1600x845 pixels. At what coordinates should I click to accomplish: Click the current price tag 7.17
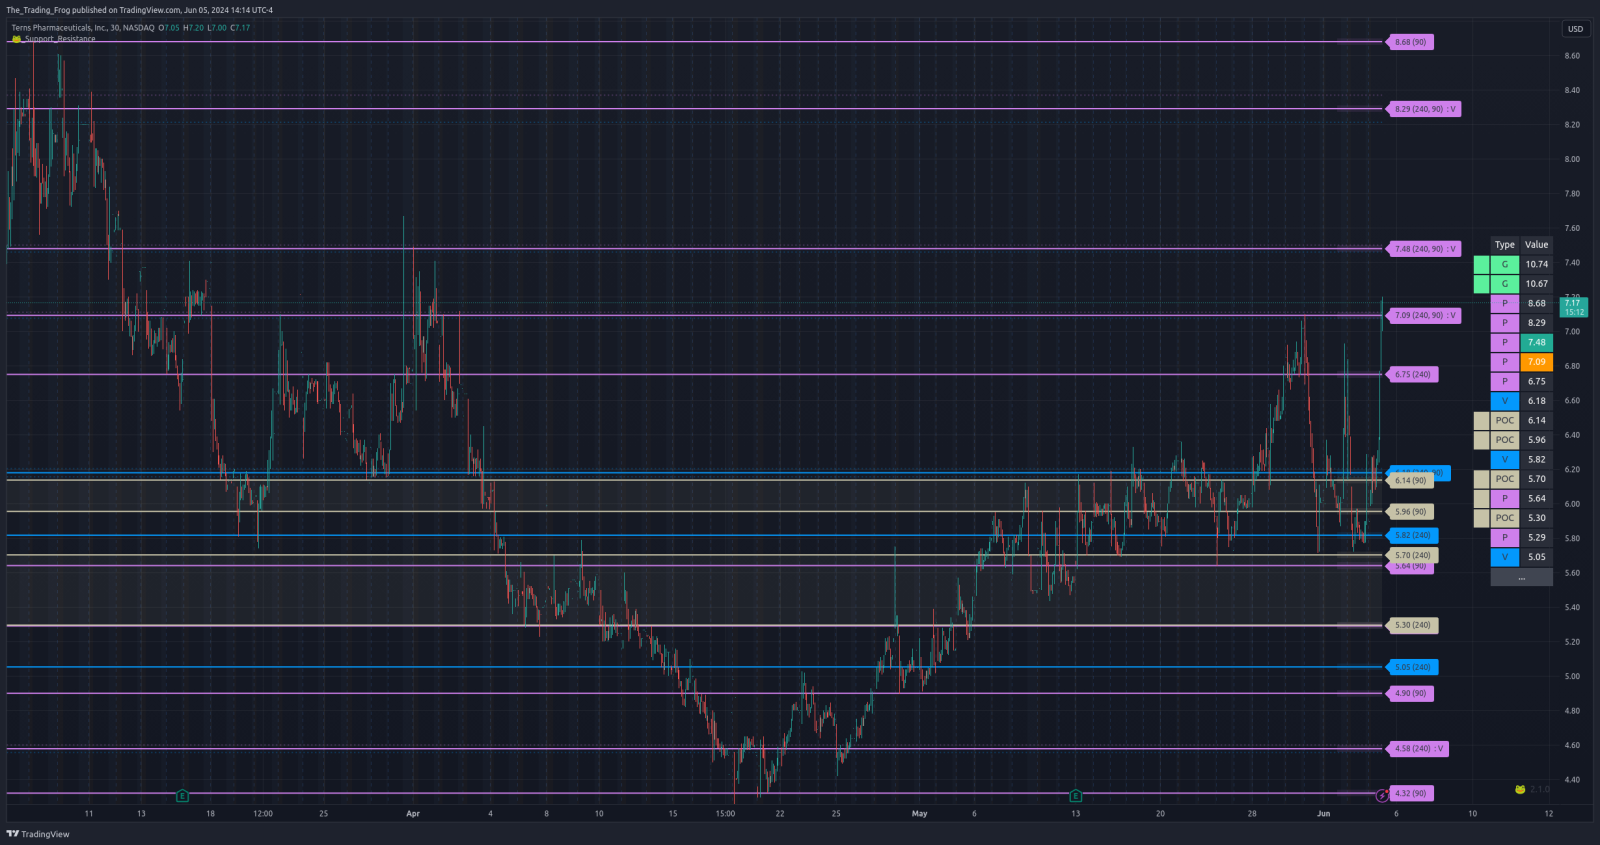(x=1574, y=307)
